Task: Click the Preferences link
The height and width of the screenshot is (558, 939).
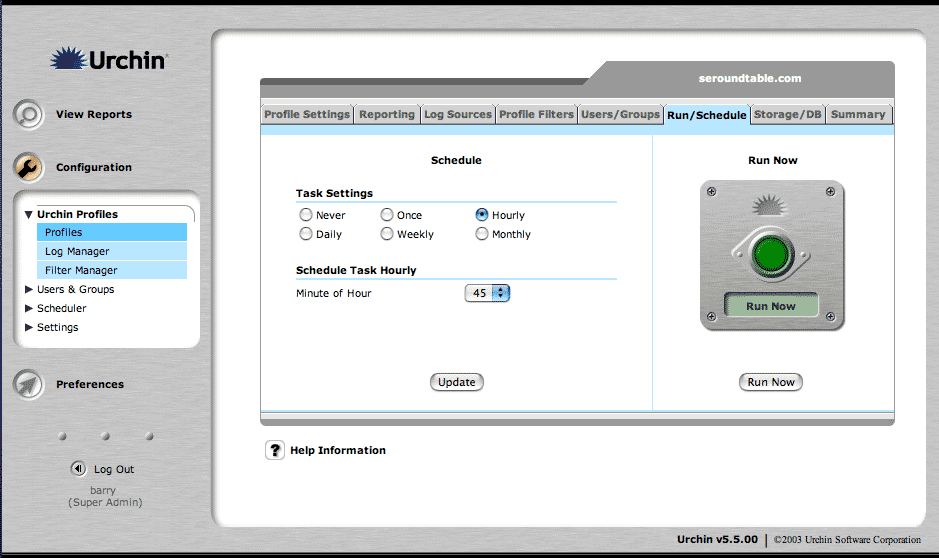Action: (x=90, y=384)
